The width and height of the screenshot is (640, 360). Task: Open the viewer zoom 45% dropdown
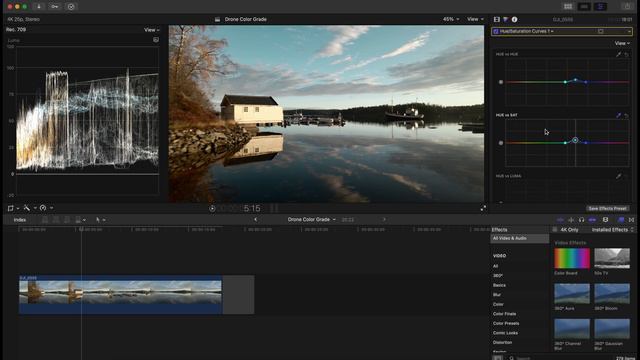coord(451,19)
